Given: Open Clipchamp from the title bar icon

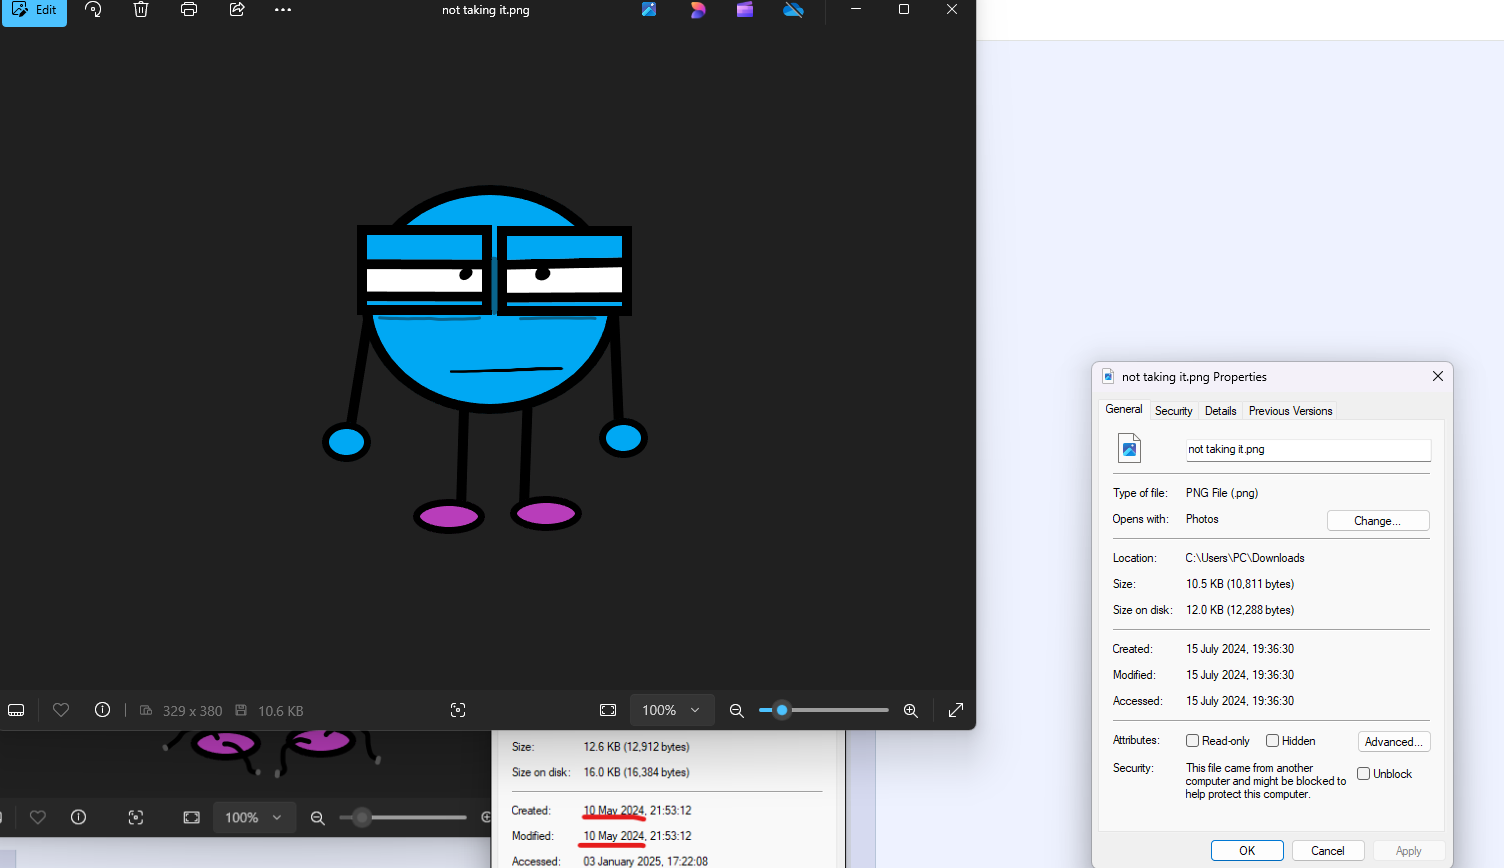Looking at the screenshot, I should coord(745,10).
